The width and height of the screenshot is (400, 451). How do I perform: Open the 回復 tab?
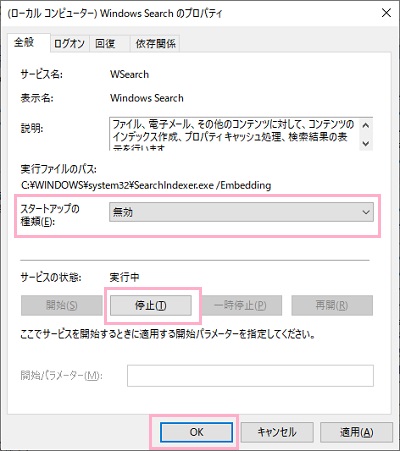109,44
